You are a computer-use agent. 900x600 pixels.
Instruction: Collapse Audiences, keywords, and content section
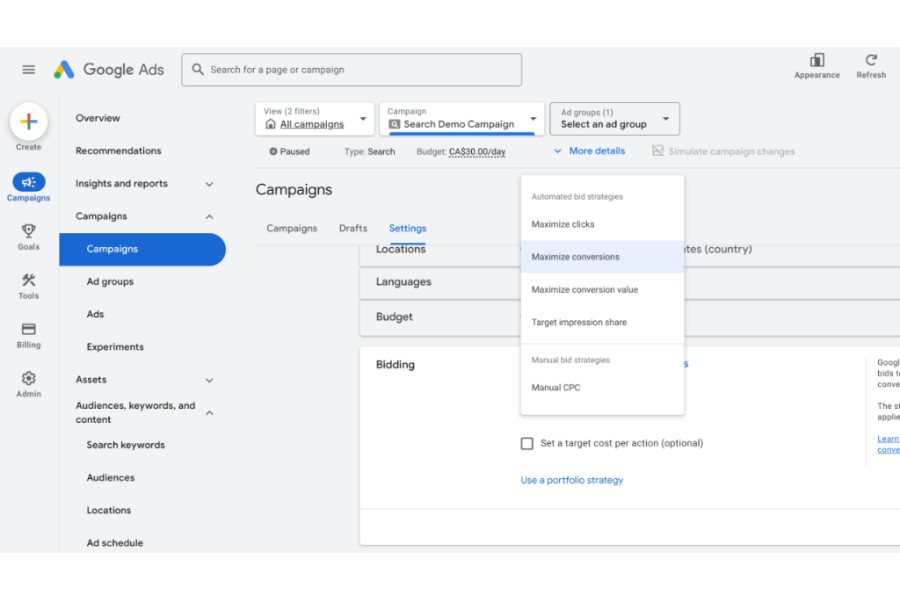(210, 413)
